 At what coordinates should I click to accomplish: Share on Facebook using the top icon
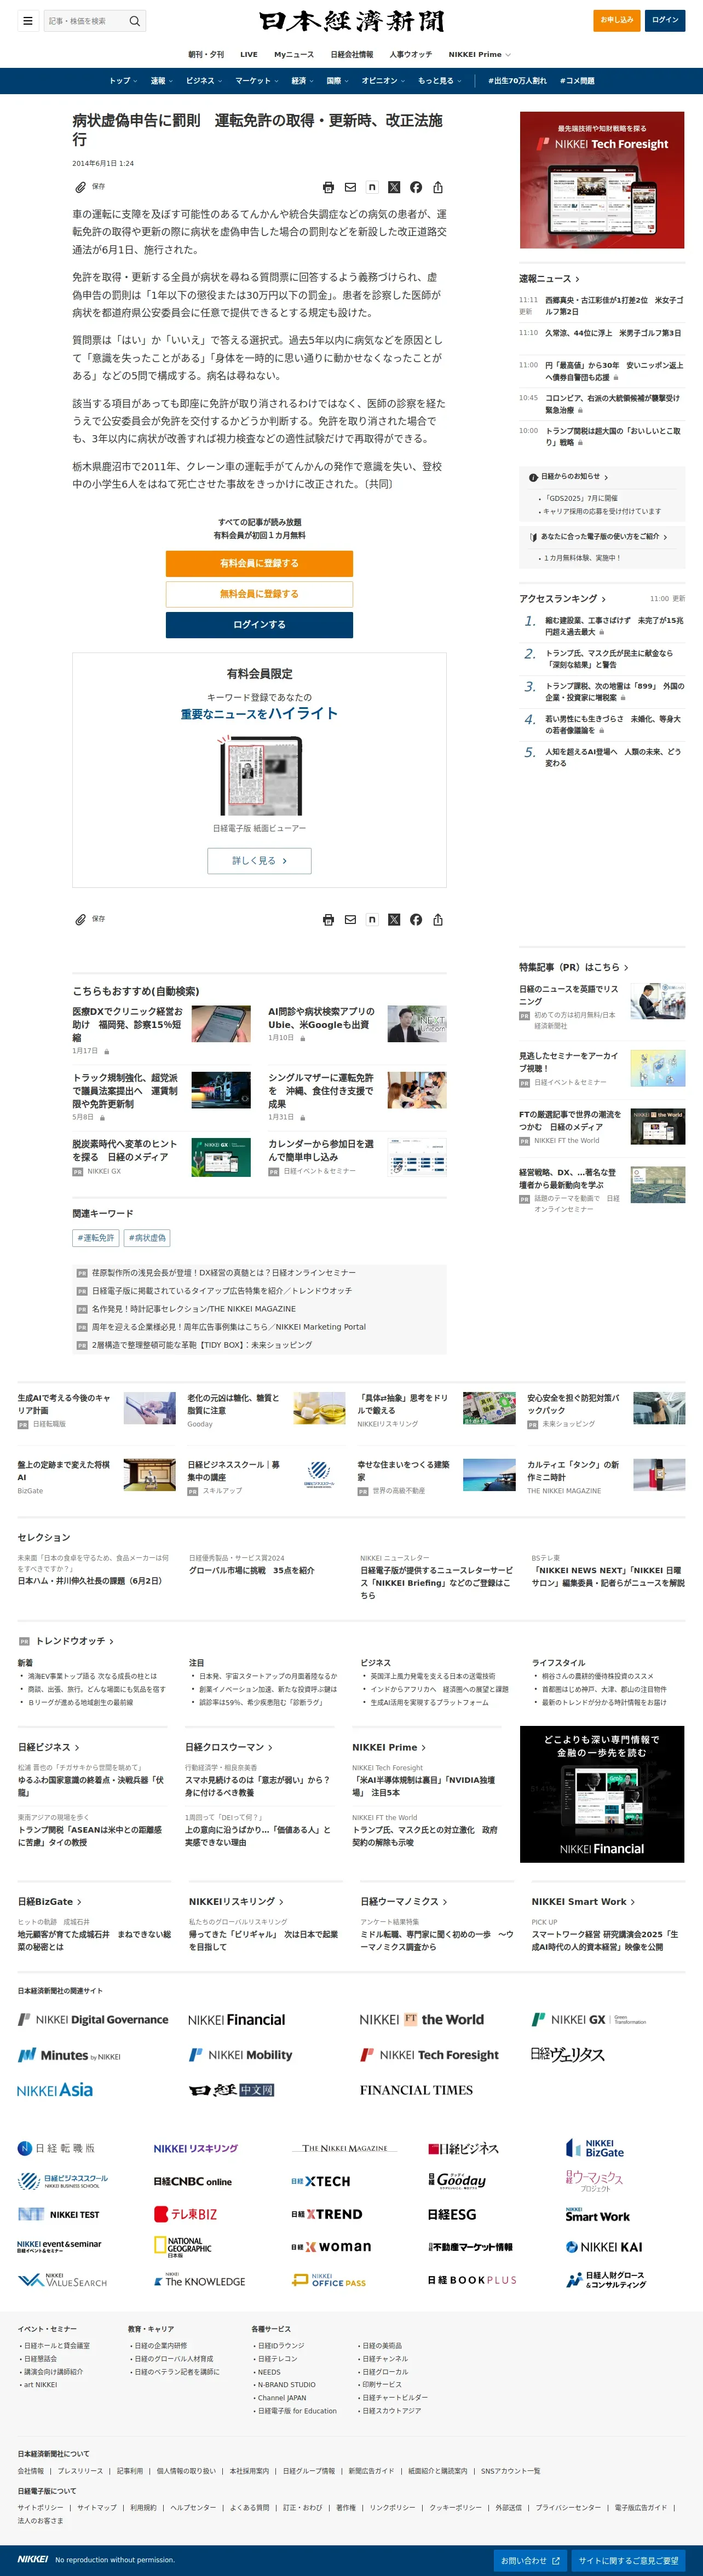[416, 187]
